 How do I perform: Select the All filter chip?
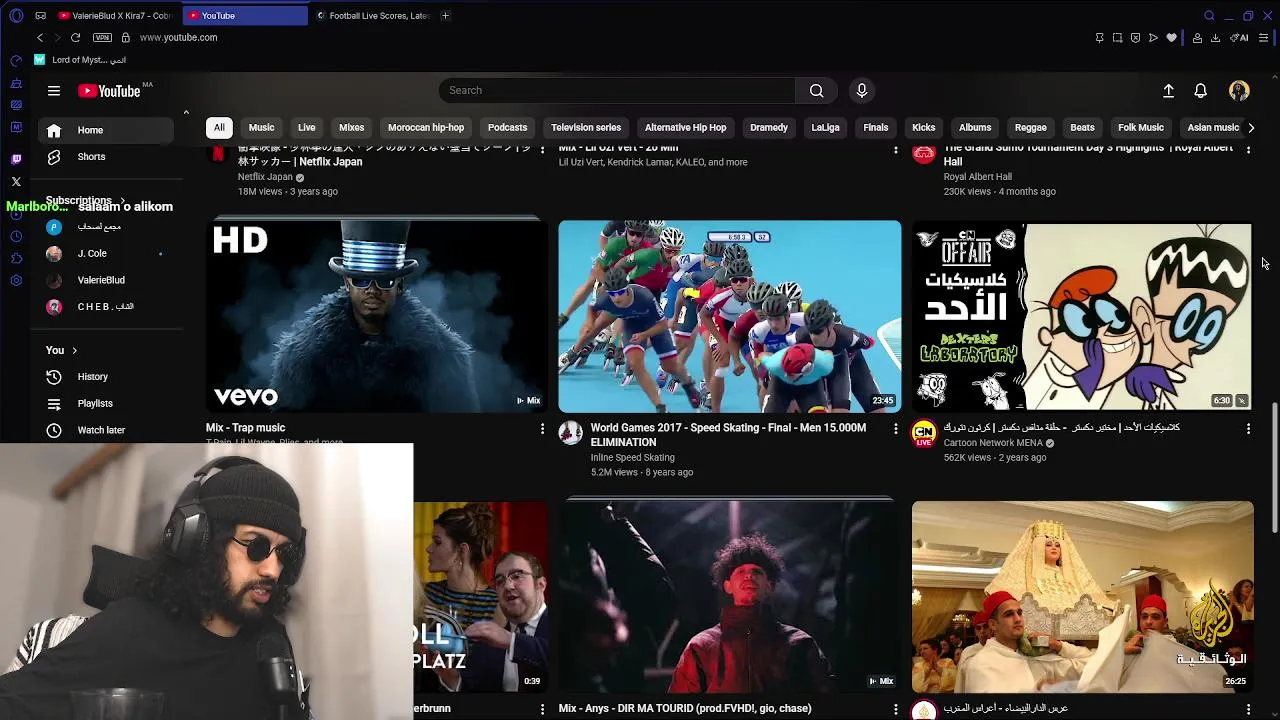pos(219,128)
